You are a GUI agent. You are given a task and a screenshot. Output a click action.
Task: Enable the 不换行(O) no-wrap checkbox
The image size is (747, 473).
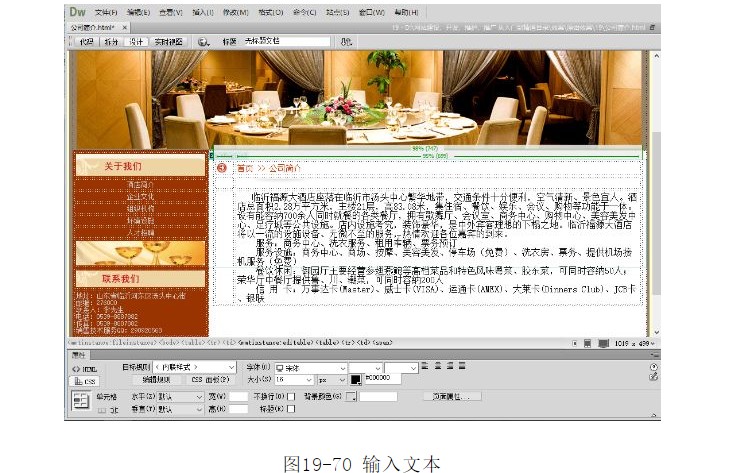click(x=292, y=396)
